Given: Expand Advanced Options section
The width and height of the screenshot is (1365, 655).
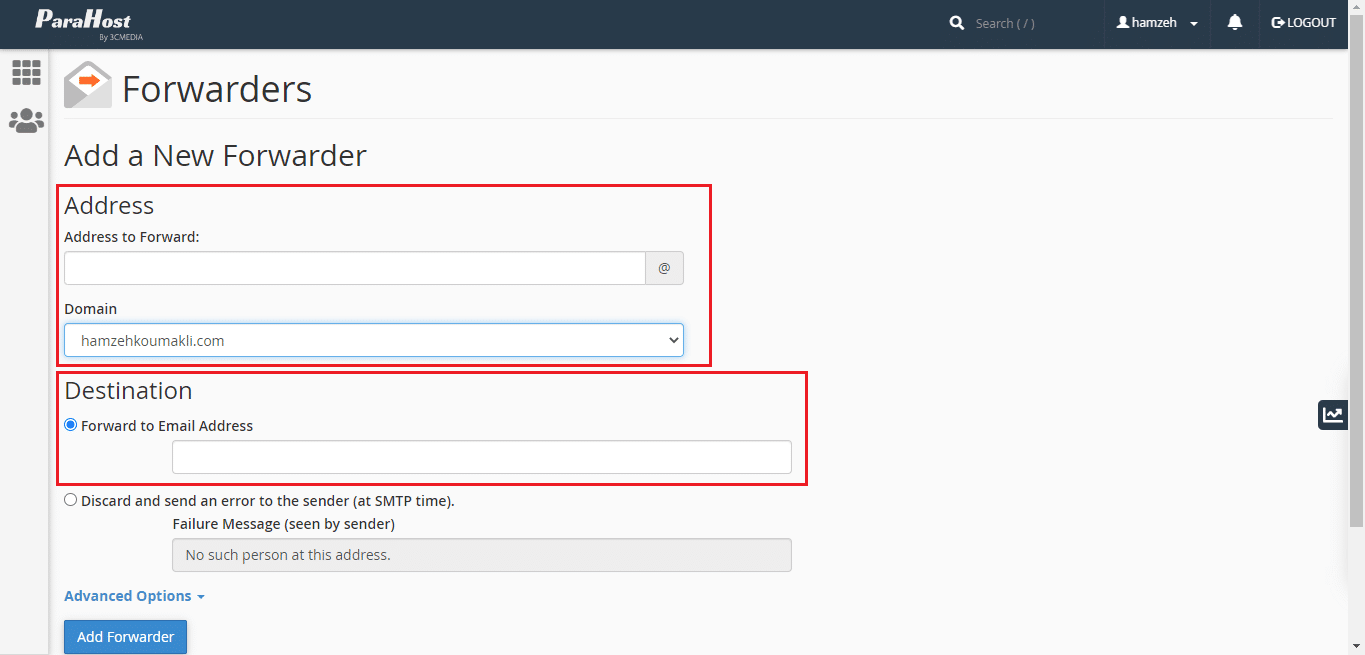Looking at the screenshot, I should [x=134, y=596].
